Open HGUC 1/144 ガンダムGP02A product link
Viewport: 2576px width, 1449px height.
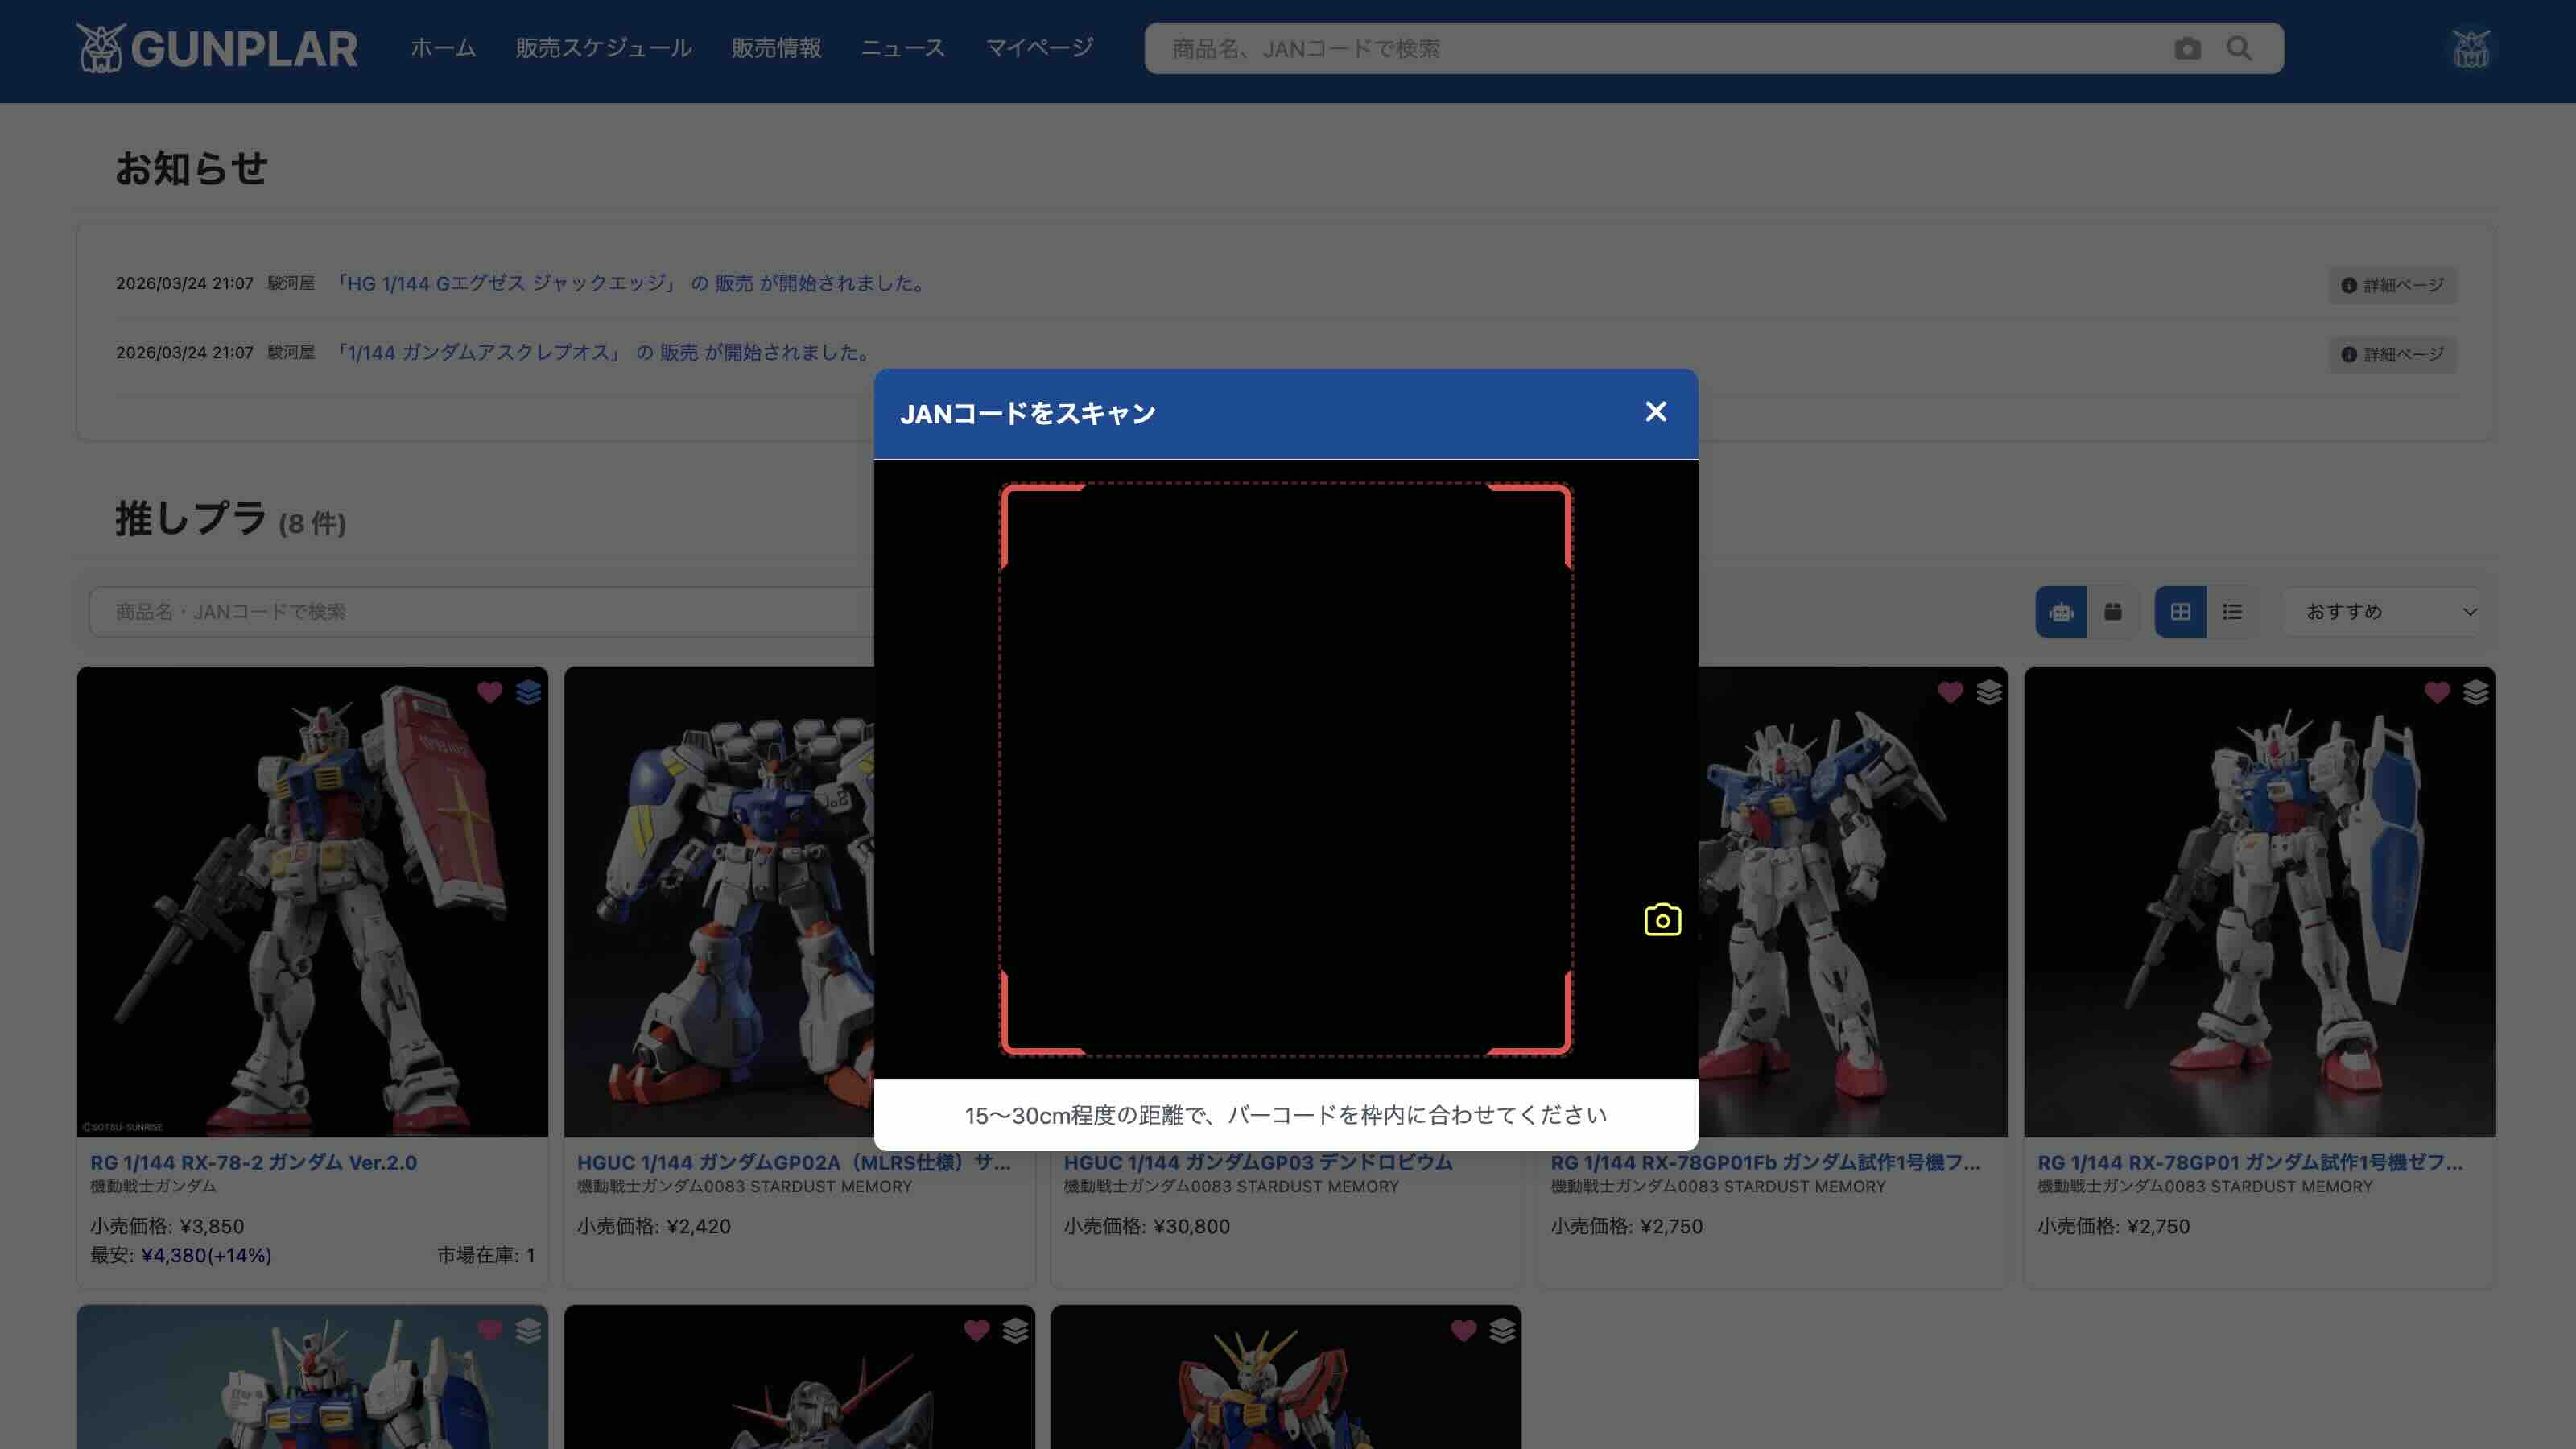793,1162
